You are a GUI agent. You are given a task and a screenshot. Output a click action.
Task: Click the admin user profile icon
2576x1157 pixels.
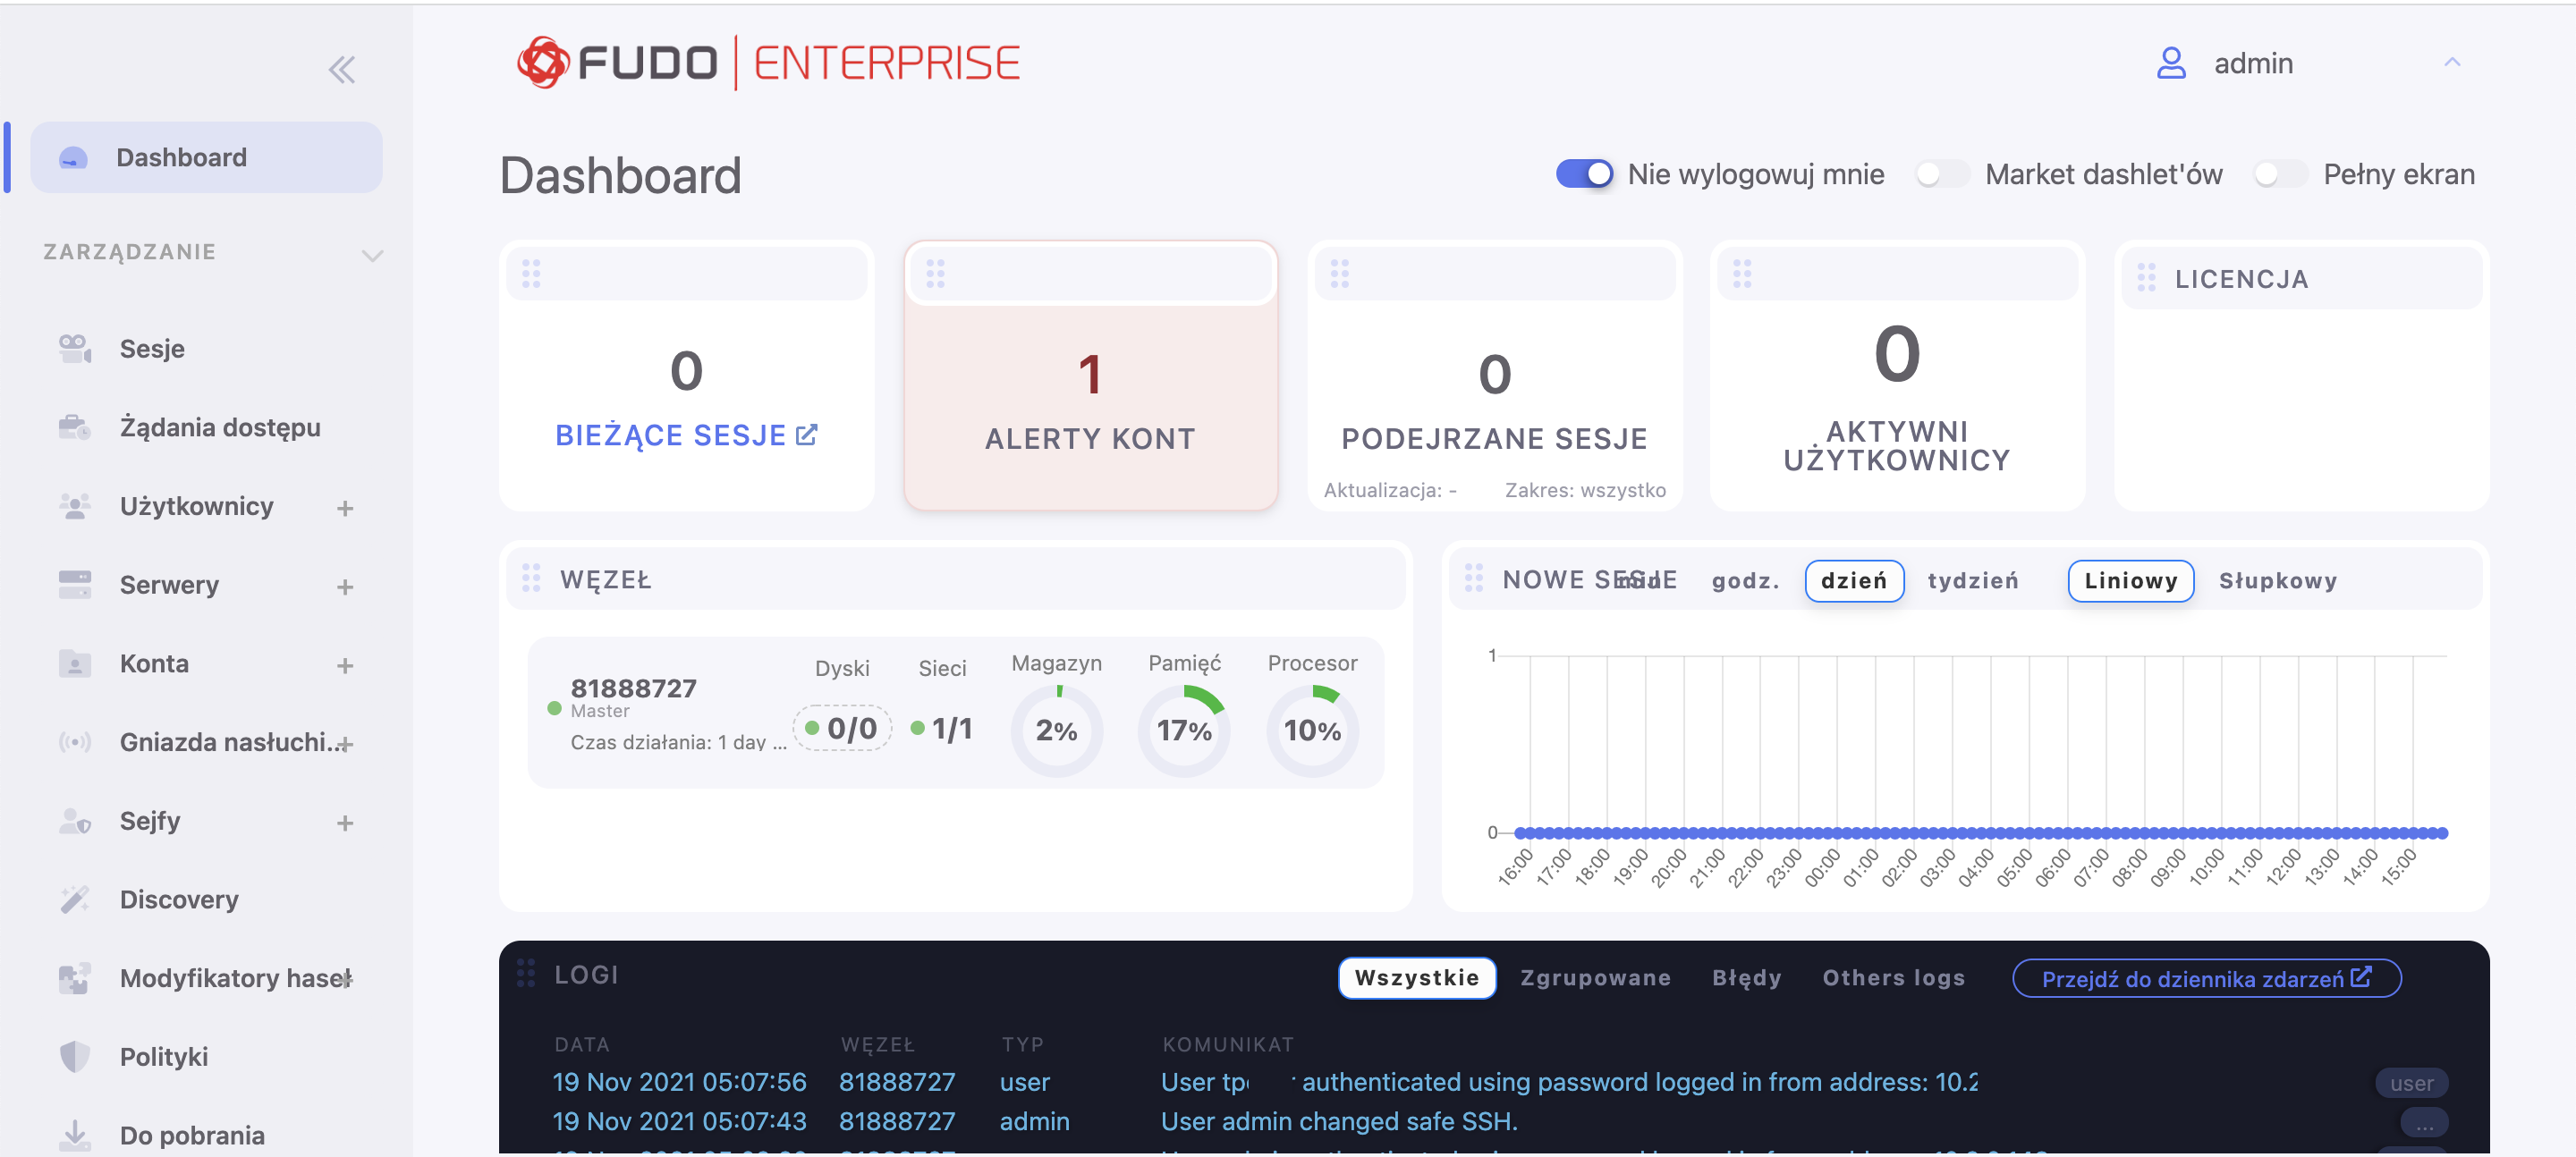[2171, 63]
